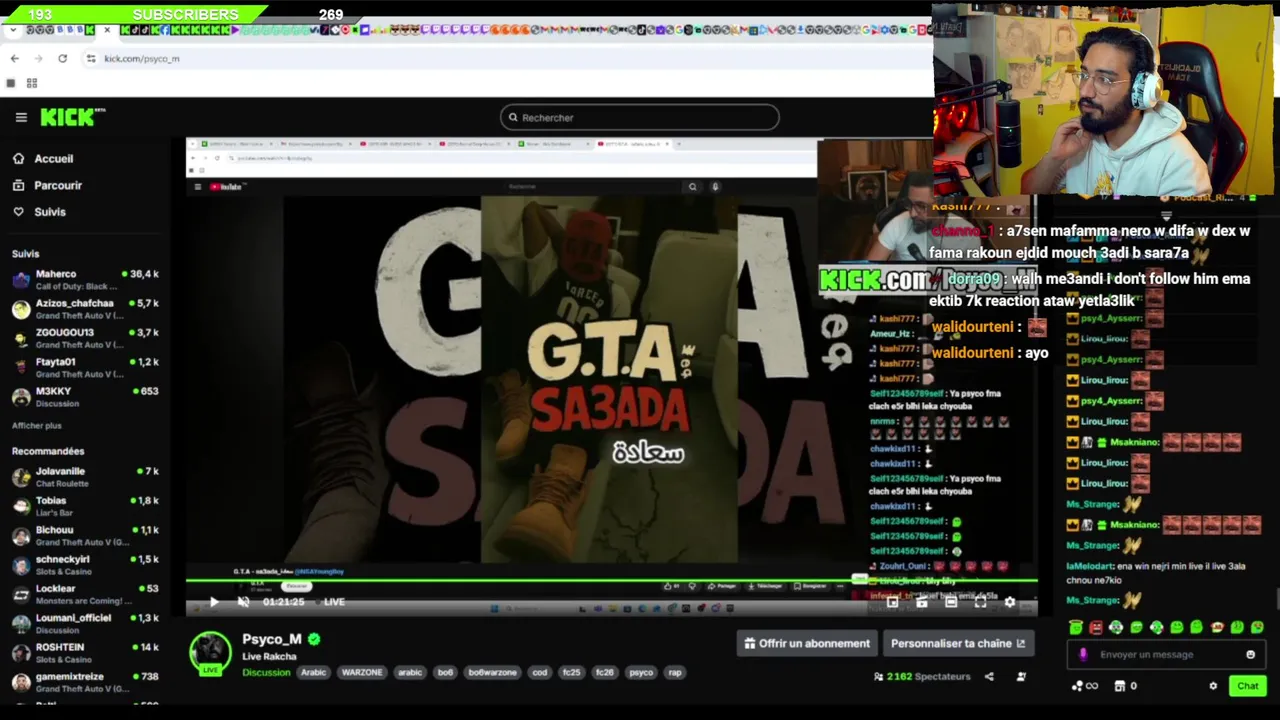Close the active browser tab
The height and width of the screenshot is (720, 1280).
pos(107,30)
